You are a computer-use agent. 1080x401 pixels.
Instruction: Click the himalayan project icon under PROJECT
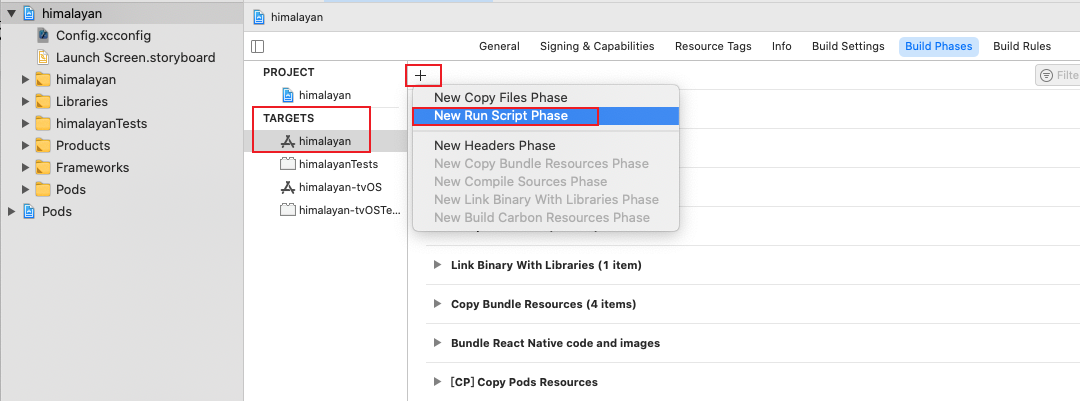pyautogui.click(x=288, y=94)
